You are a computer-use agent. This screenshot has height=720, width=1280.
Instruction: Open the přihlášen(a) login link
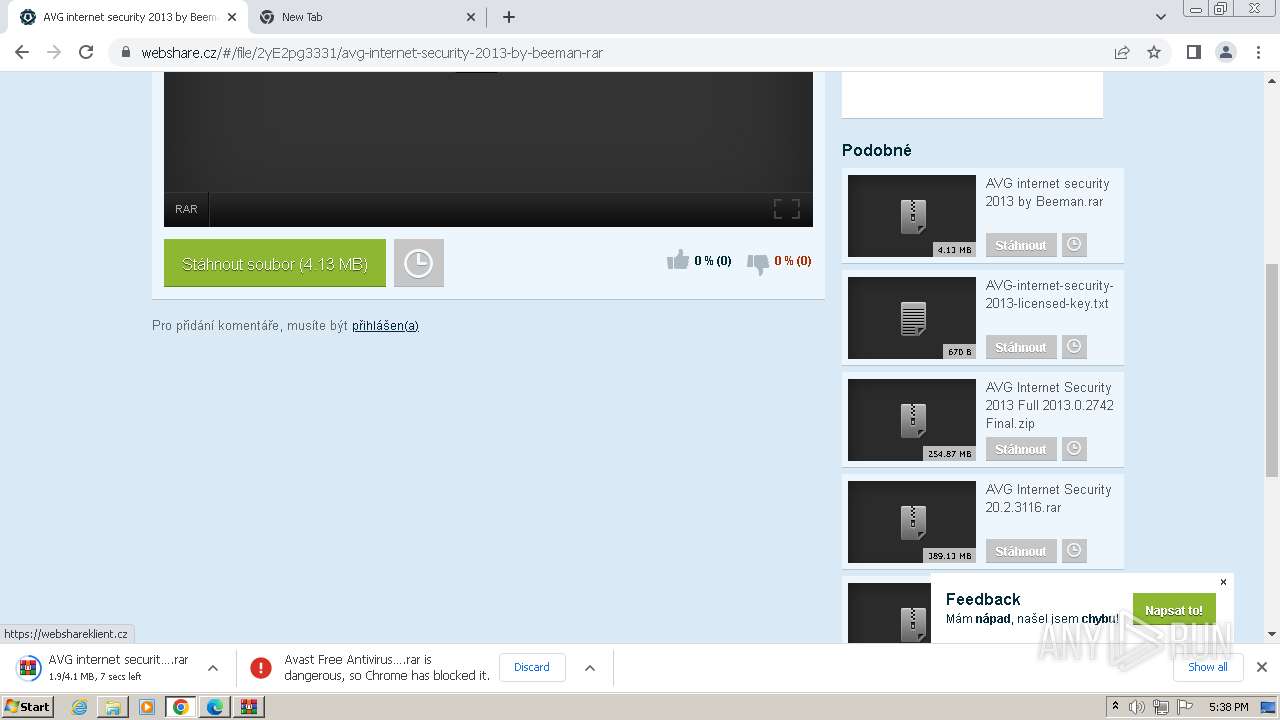point(385,326)
